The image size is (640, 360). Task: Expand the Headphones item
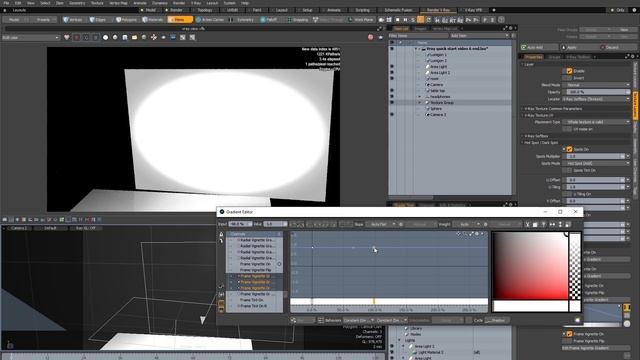(x=419, y=97)
